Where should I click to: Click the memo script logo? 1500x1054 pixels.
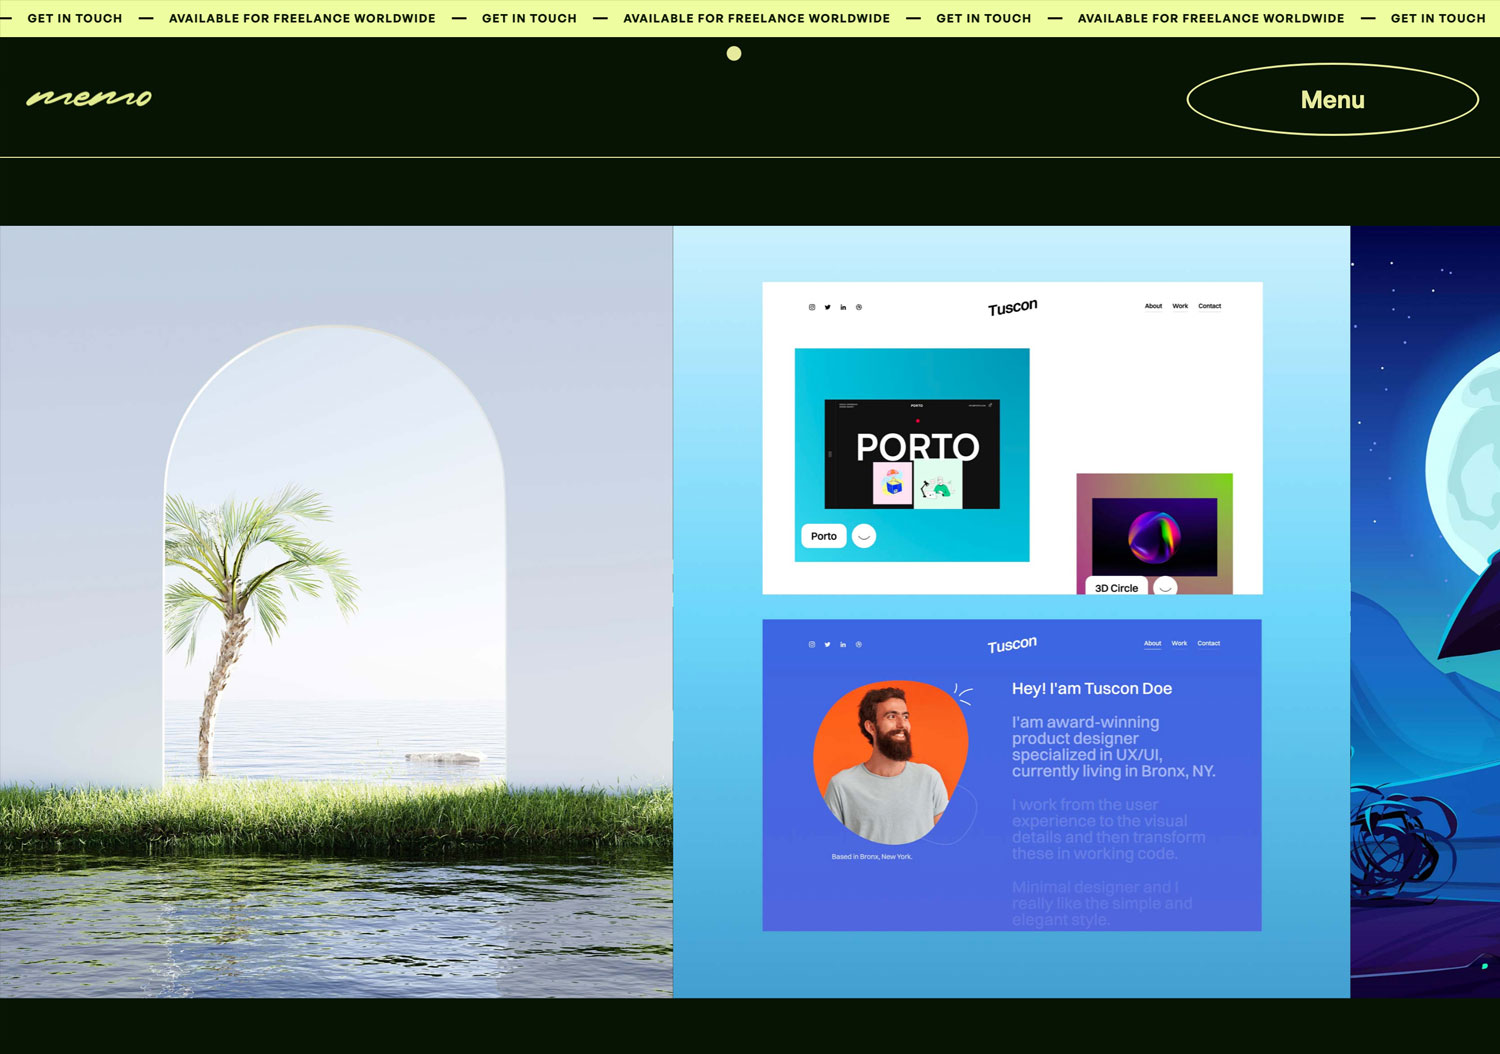[89, 97]
